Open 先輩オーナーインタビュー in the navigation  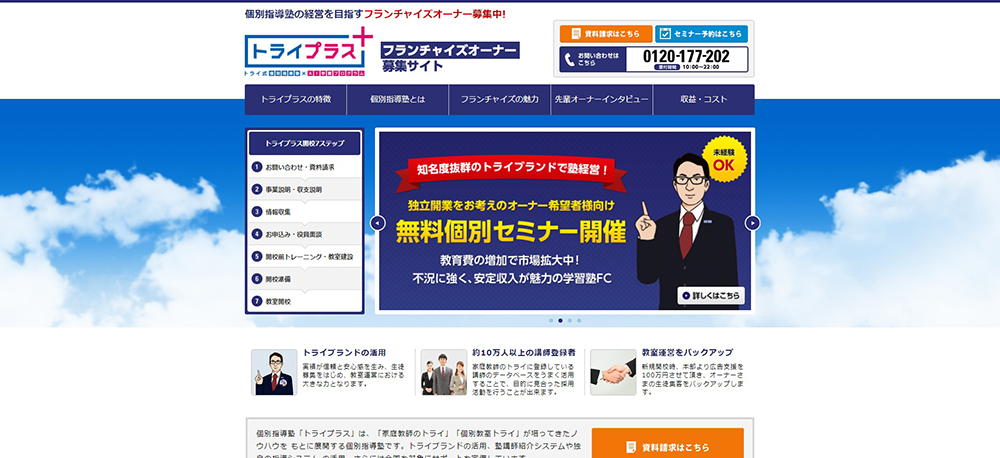(x=602, y=100)
